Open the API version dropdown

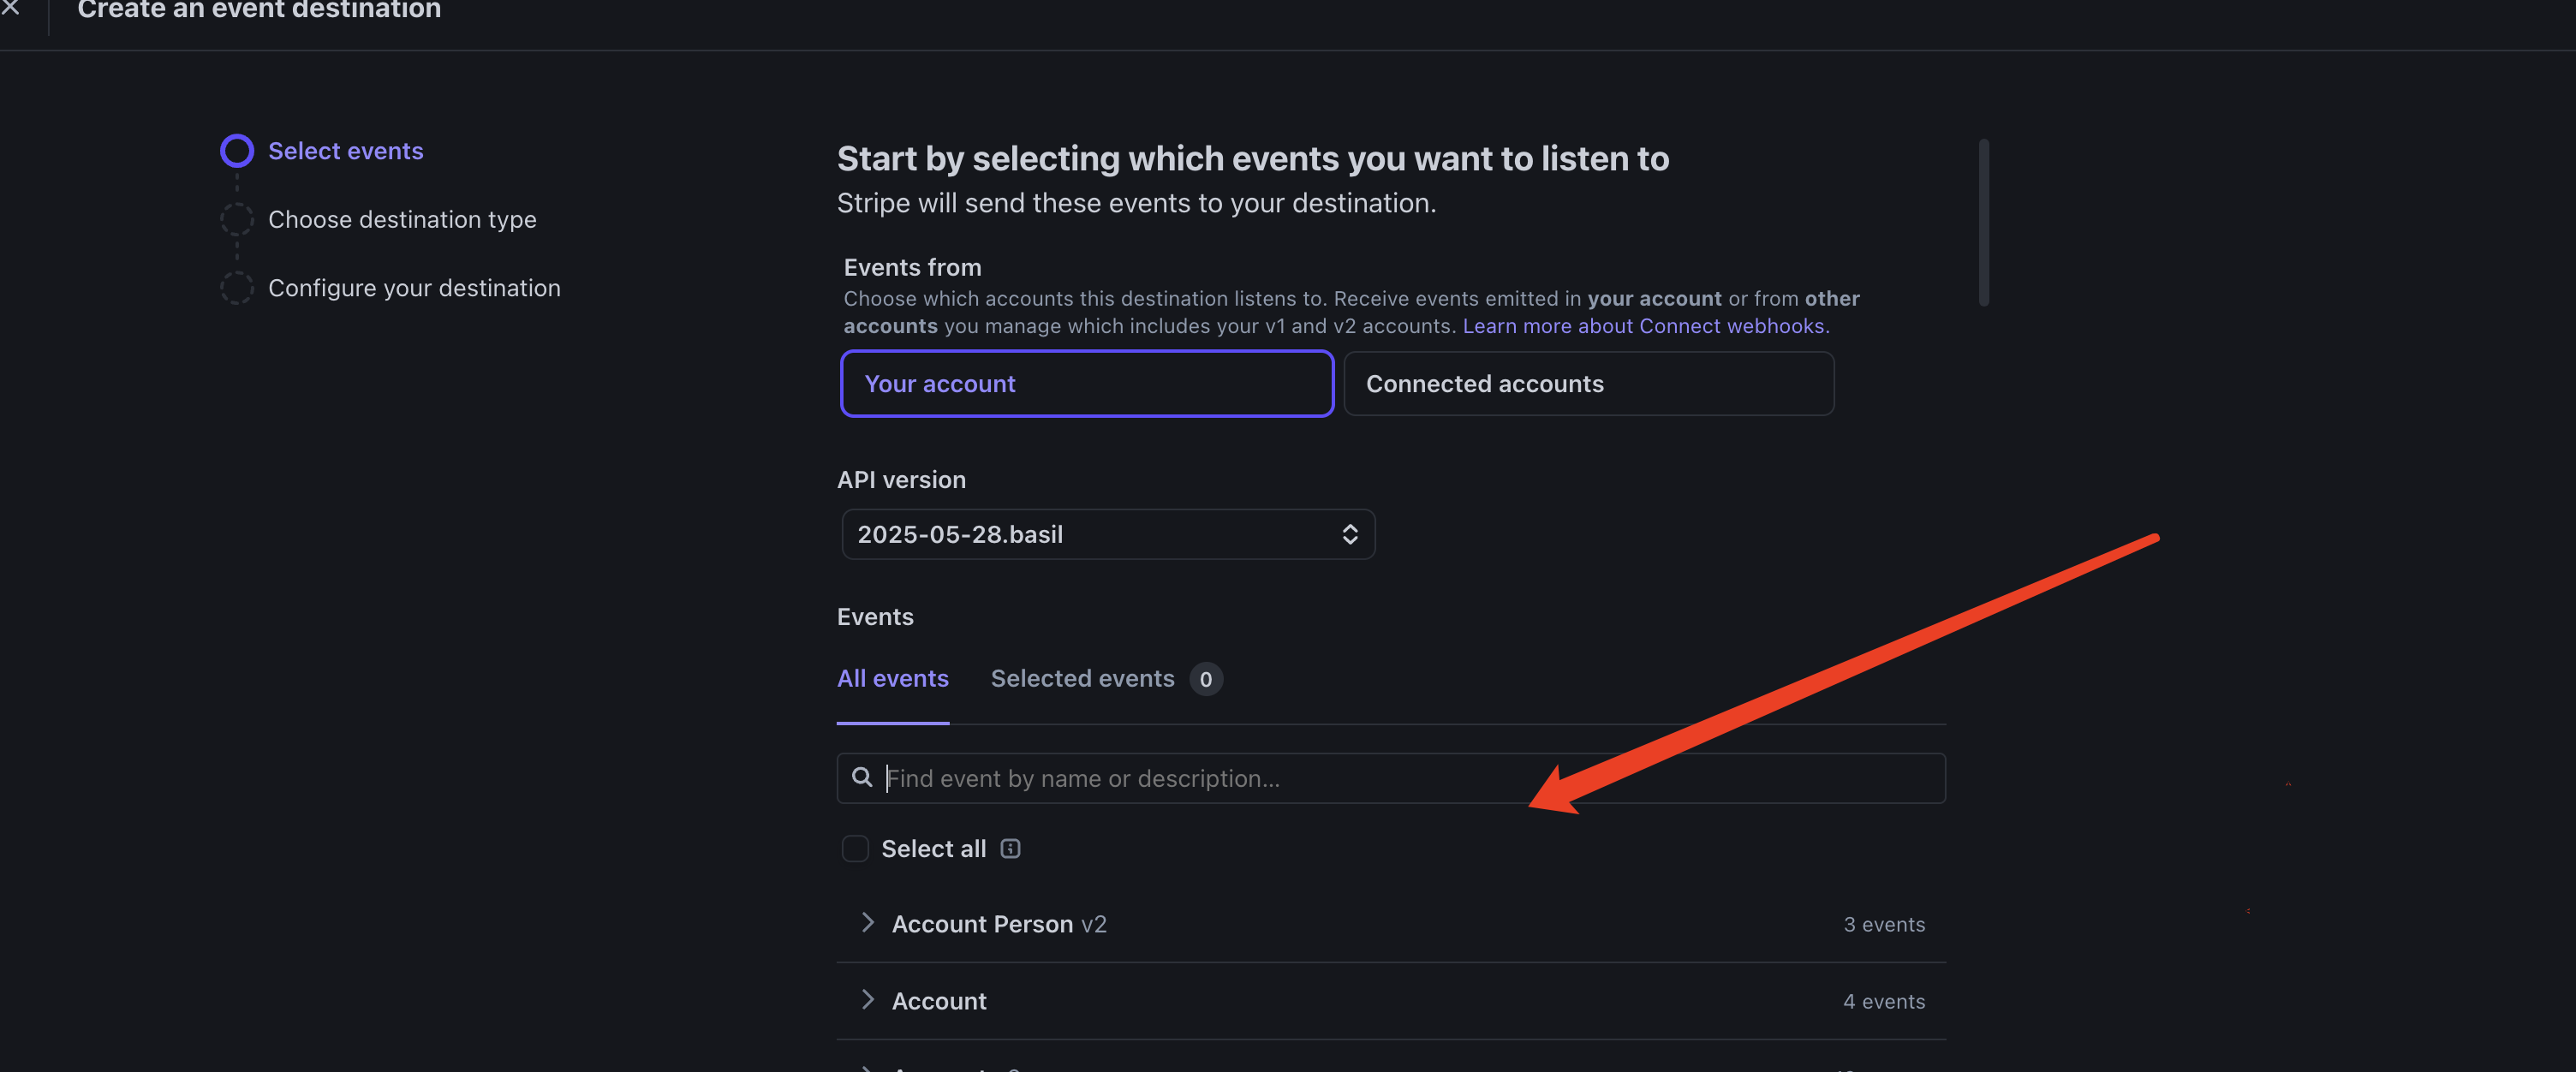(1108, 534)
